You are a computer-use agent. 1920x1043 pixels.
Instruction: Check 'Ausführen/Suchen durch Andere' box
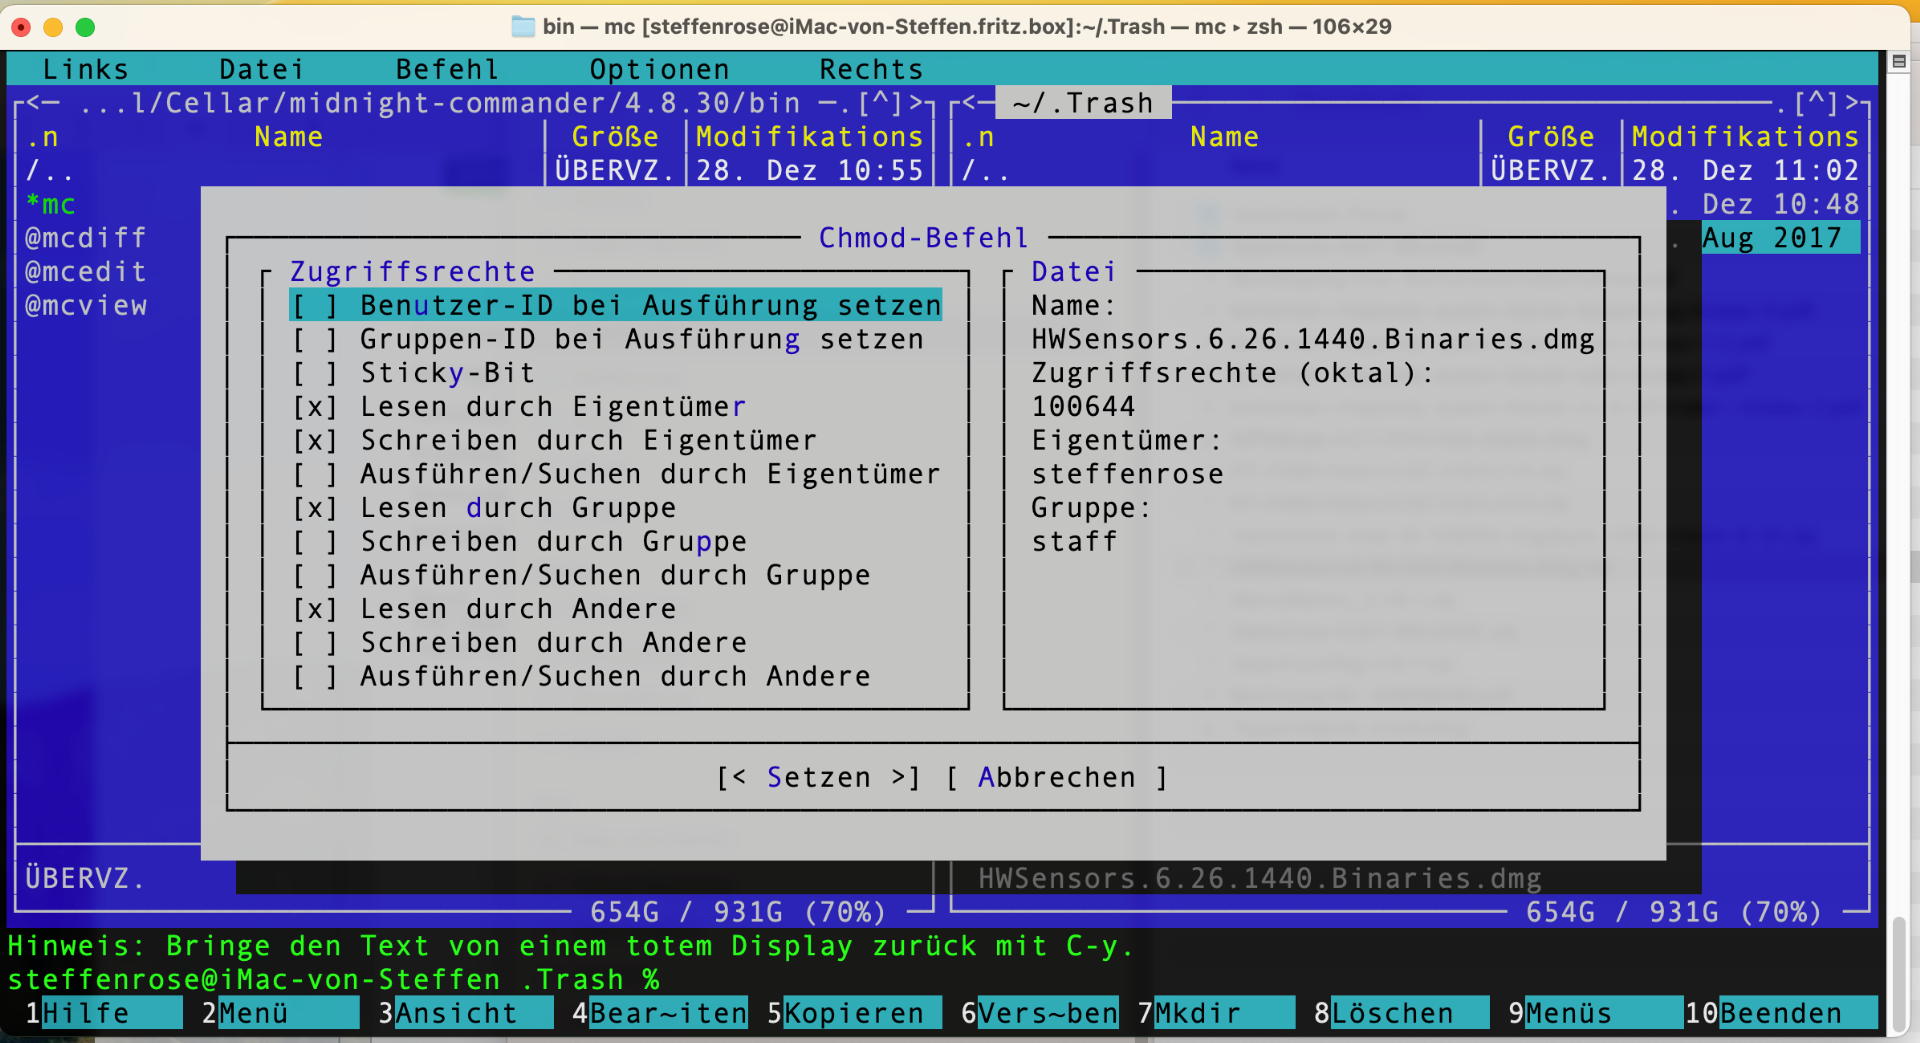314,677
